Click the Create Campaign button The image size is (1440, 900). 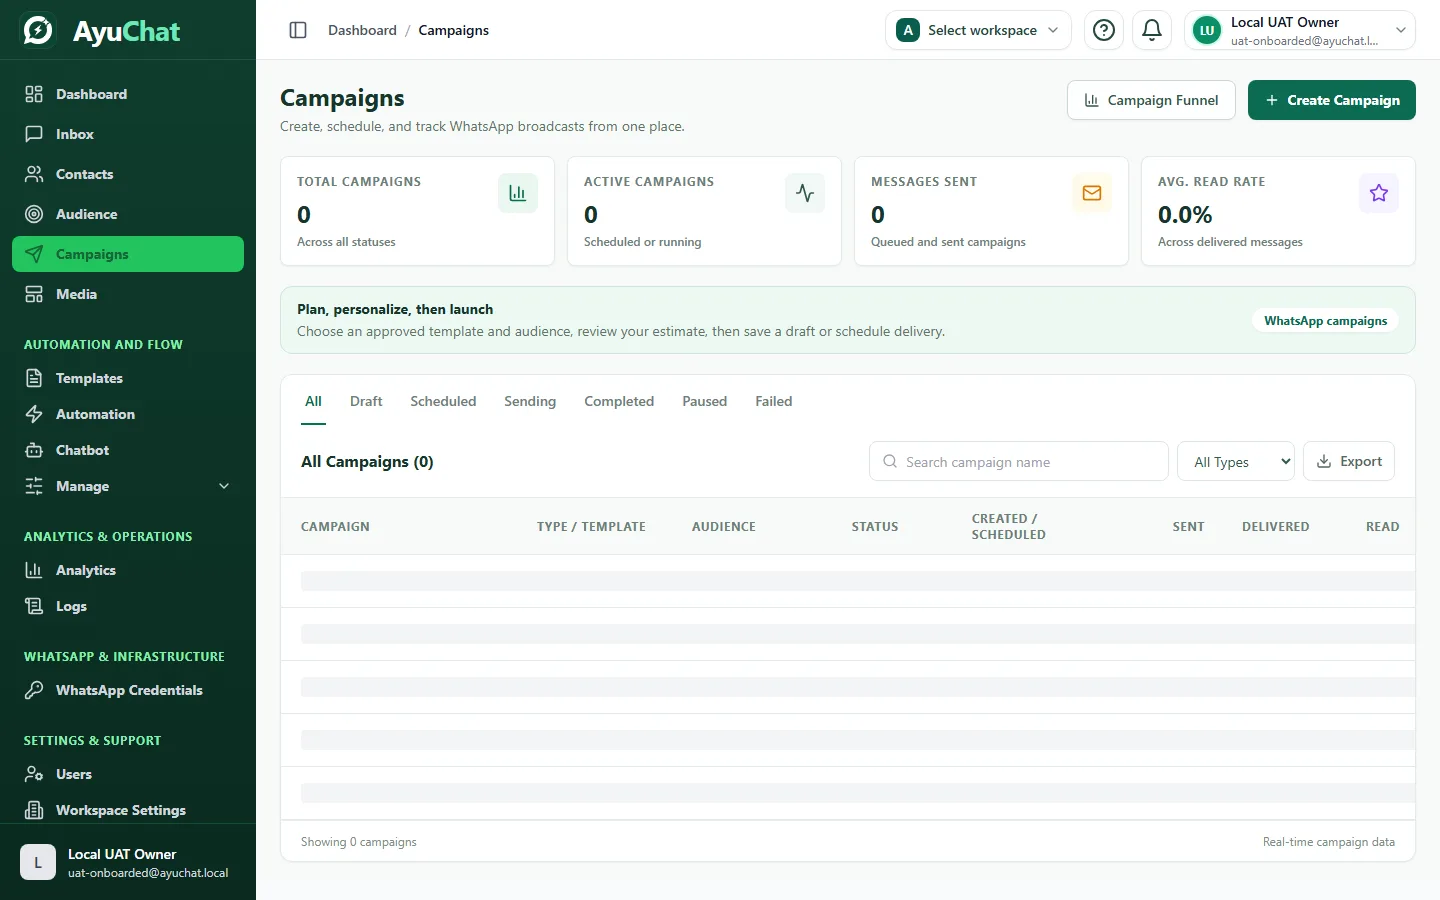tap(1332, 100)
